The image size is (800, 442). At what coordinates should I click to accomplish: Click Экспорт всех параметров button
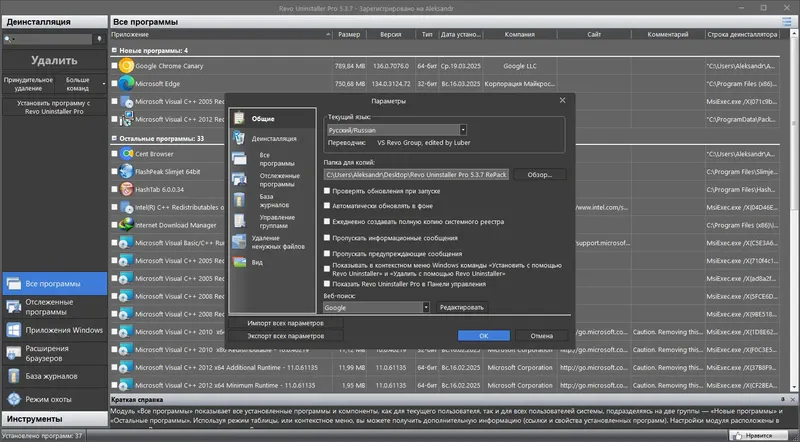(x=285, y=336)
